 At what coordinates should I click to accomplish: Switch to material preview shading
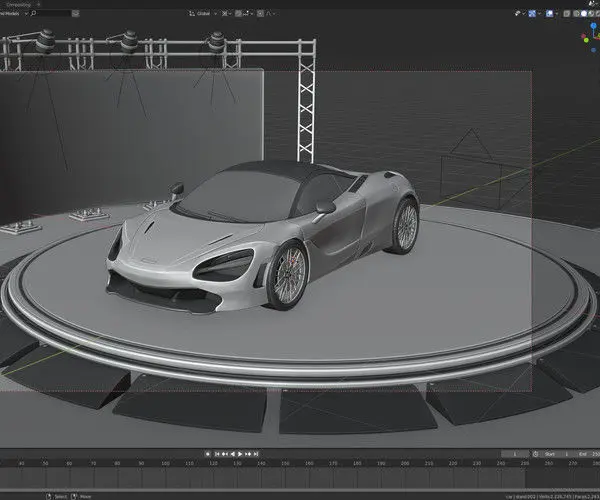point(591,13)
